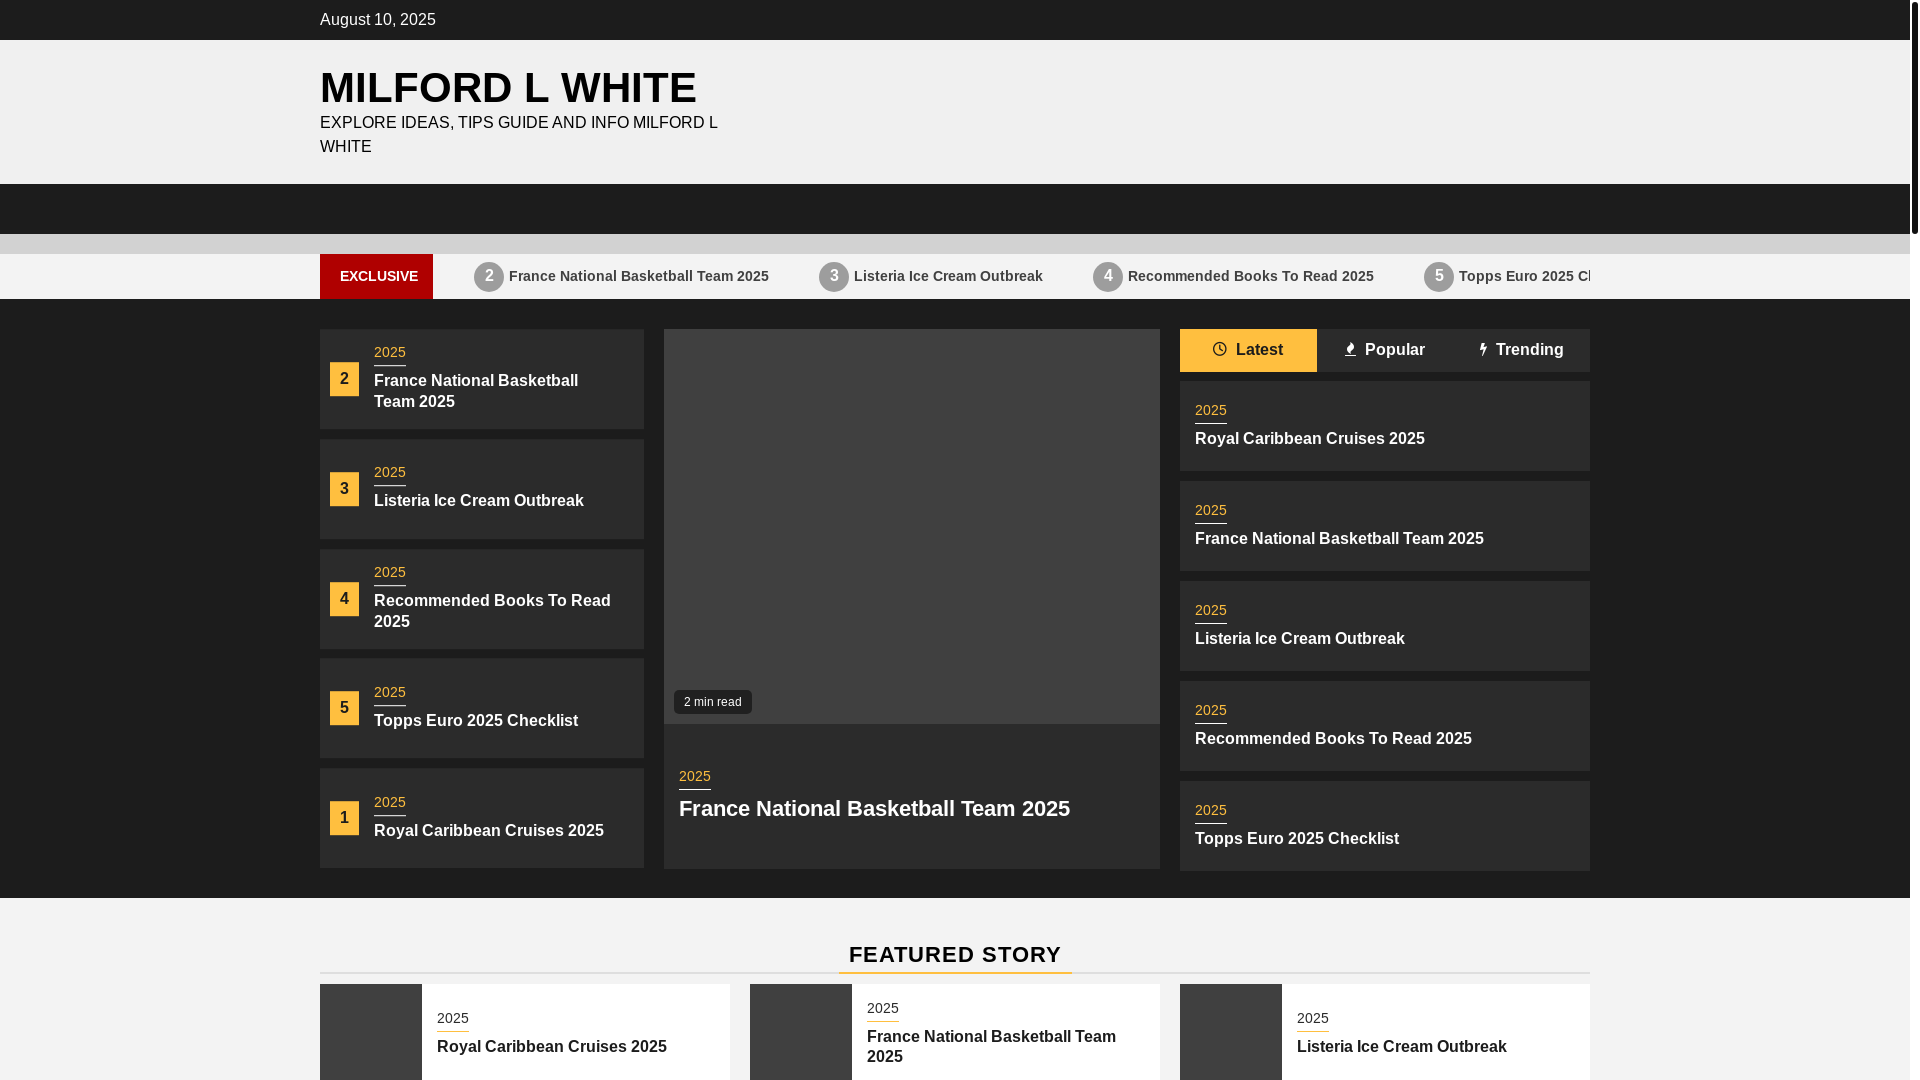This screenshot has width=1920, height=1080.
Task: Open main France National Basketball Team 2025 headline
Action: 874,808
